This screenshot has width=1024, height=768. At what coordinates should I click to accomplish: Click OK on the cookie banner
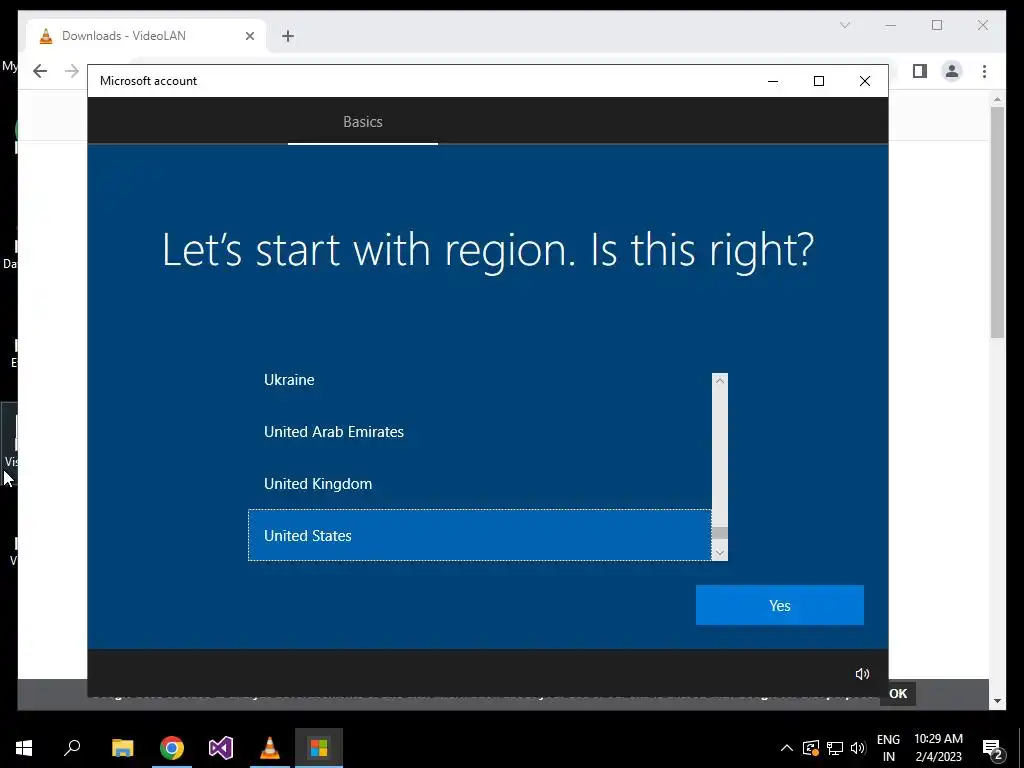pyautogui.click(x=898, y=694)
